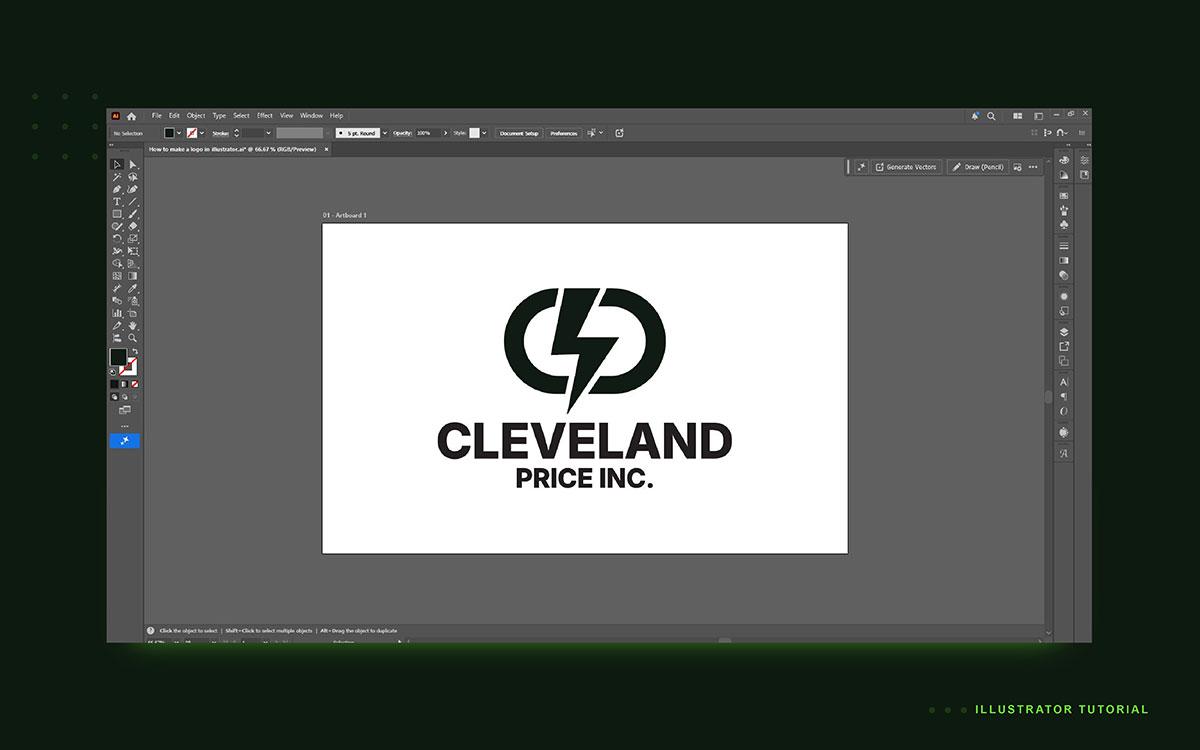Open the search magnifier in title bar
Viewport: 1200px width, 750px height.
coord(991,116)
